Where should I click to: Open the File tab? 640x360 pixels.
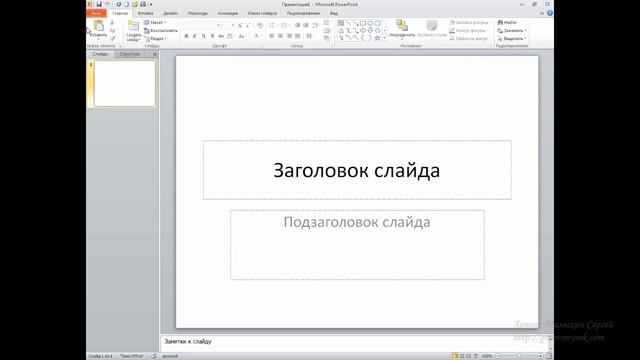point(96,13)
